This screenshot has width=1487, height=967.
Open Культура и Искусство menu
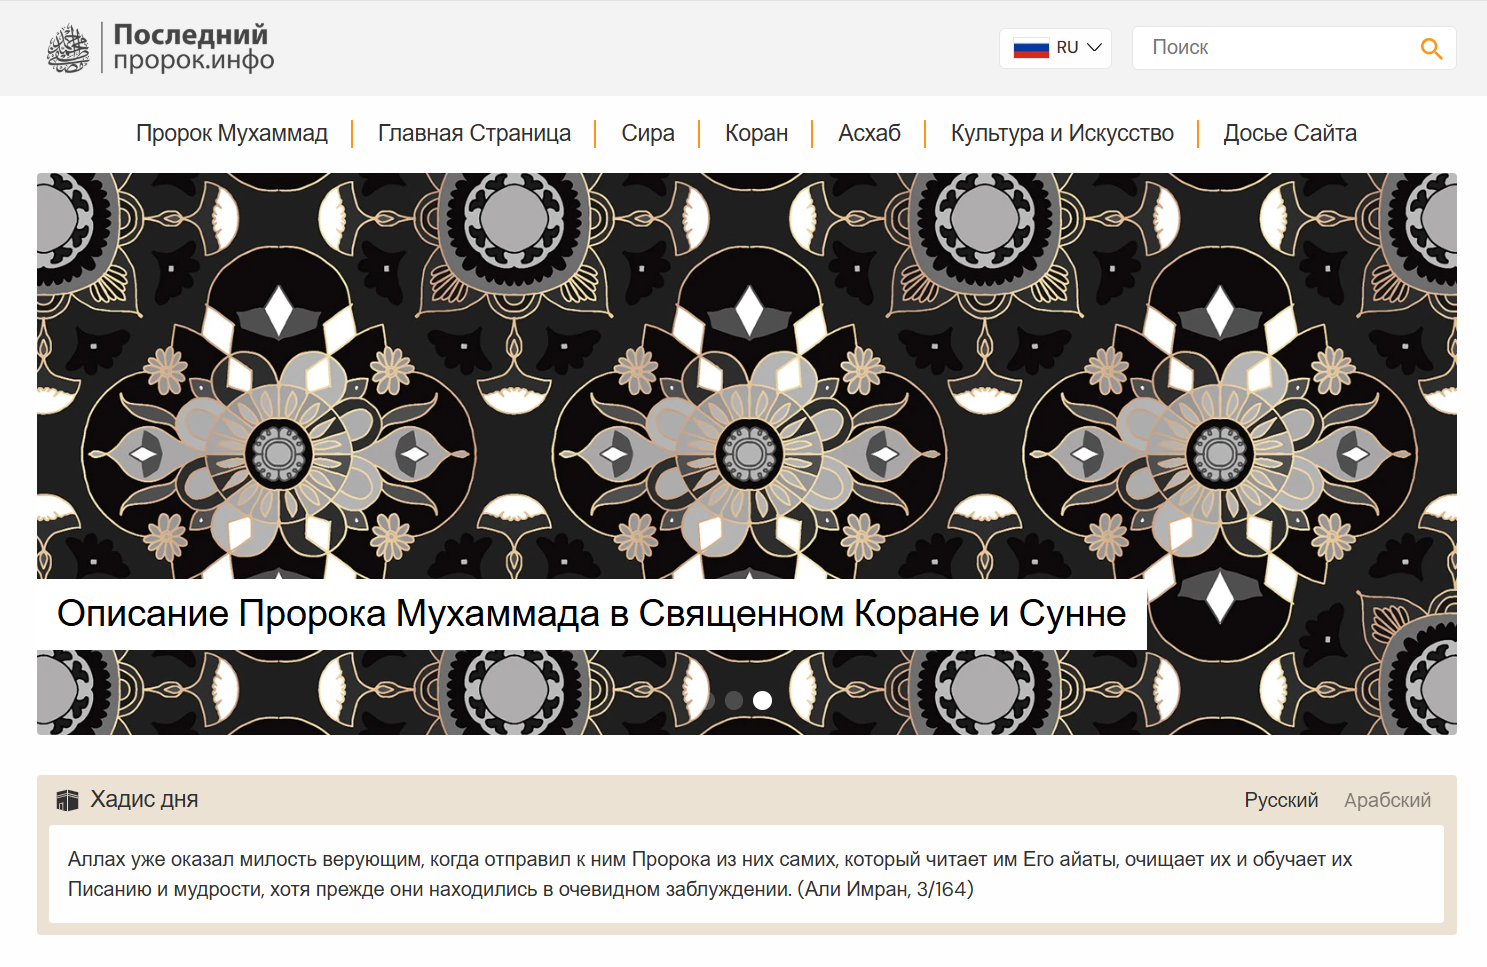[x=1062, y=133]
